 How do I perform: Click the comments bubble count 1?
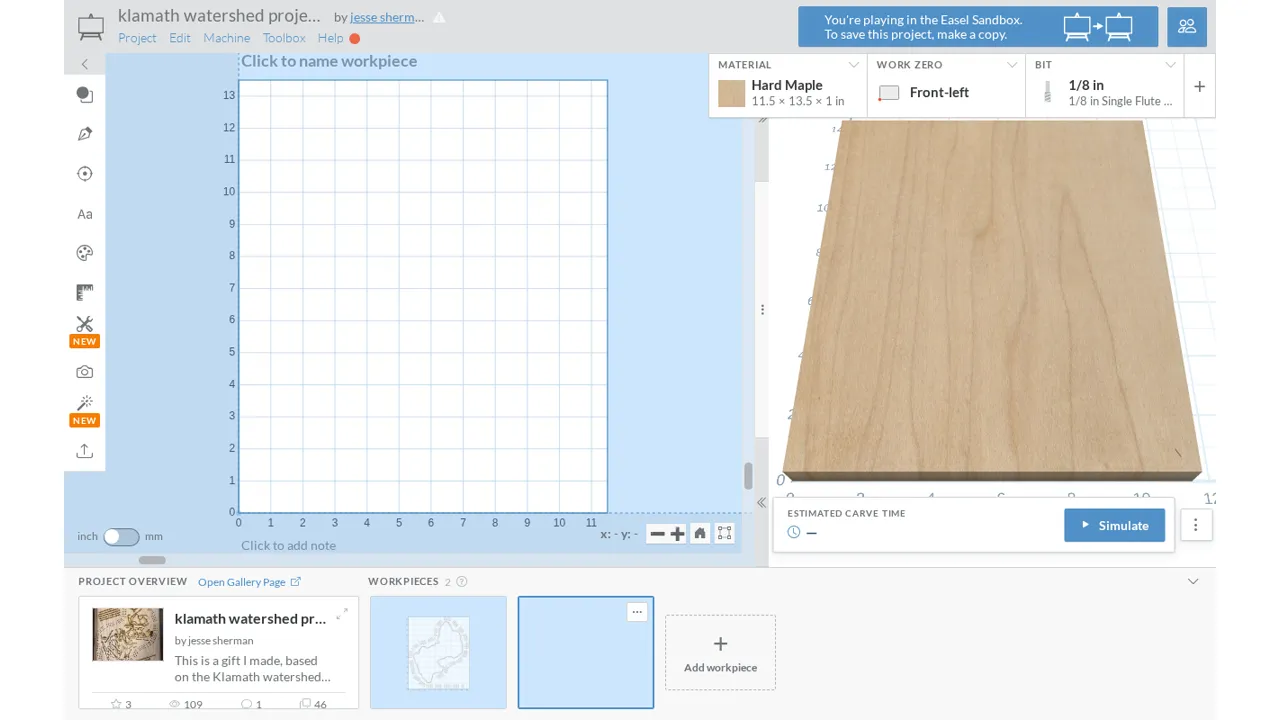[x=251, y=704]
